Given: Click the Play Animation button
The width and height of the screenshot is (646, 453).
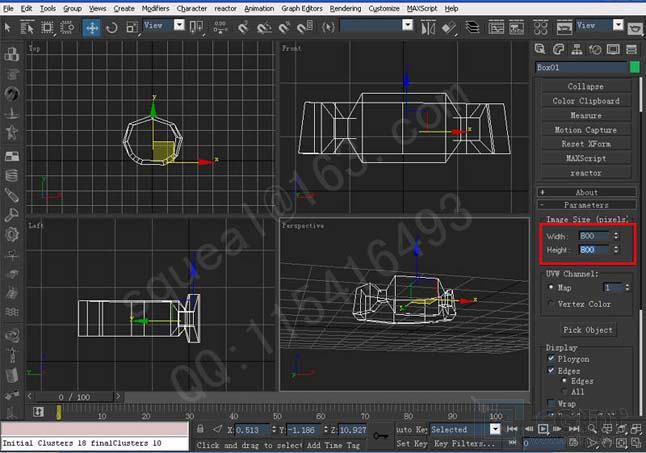Looking at the screenshot, I should coord(543,429).
